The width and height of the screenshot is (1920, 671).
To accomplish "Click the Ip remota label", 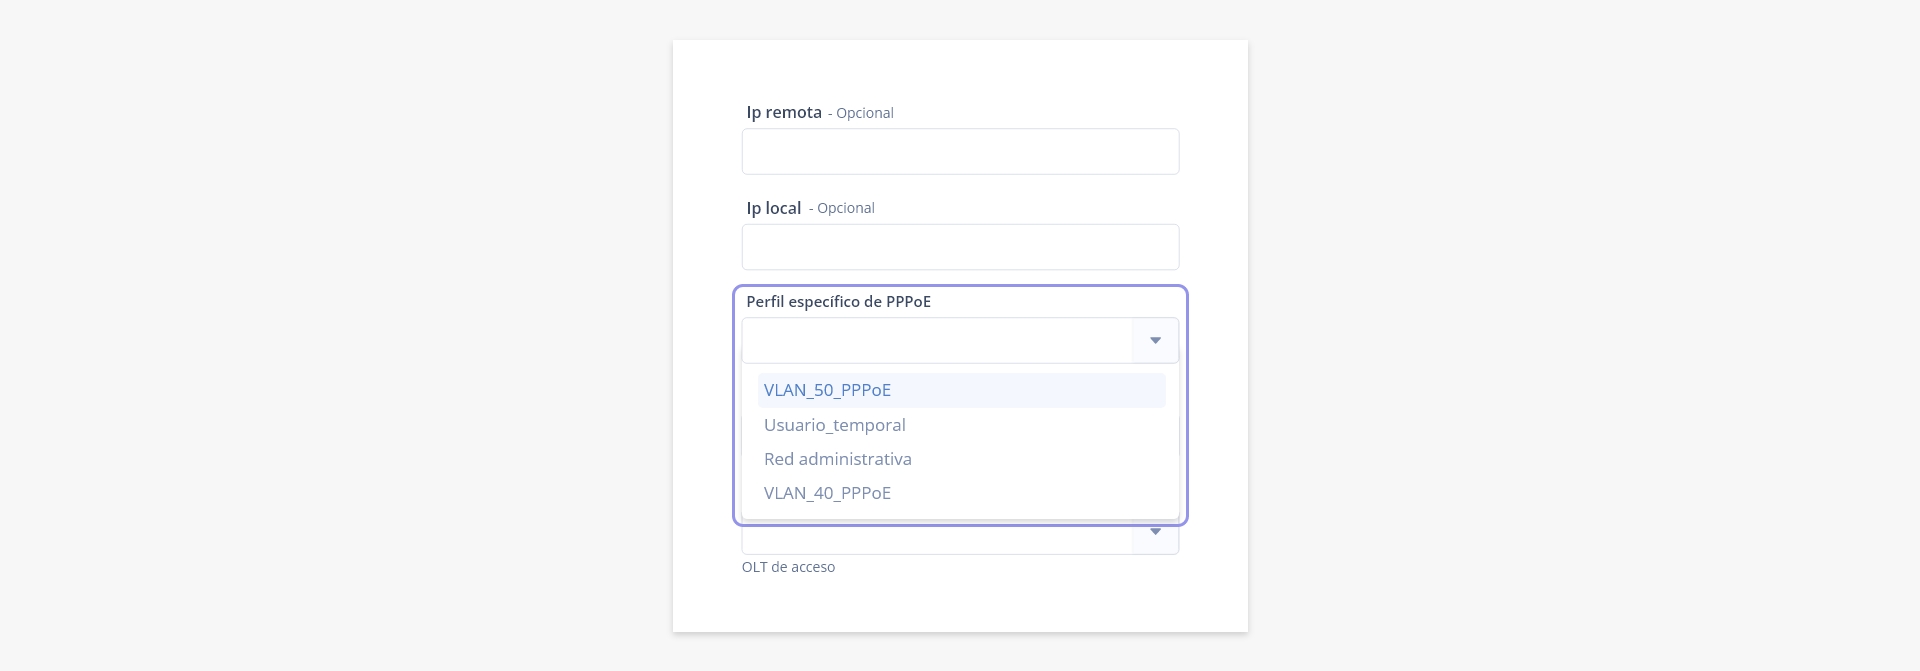I will [x=784, y=112].
